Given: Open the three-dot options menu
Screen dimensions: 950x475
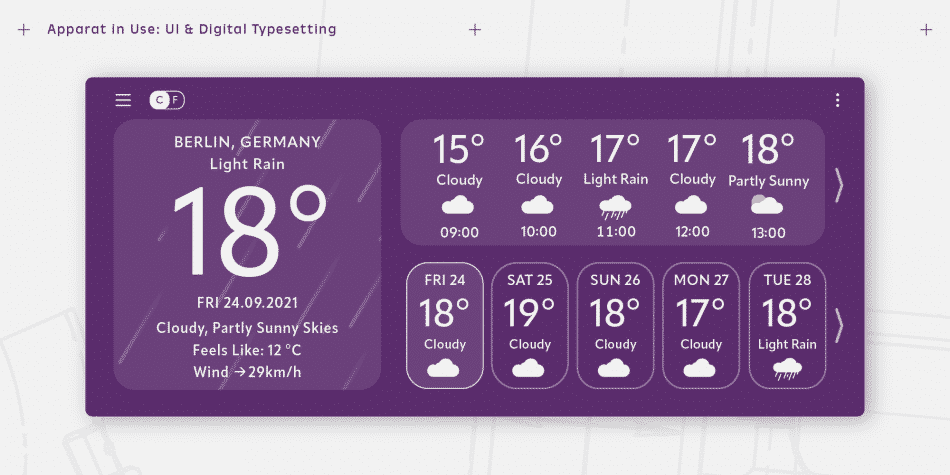Looking at the screenshot, I should [x=837, y=100].
